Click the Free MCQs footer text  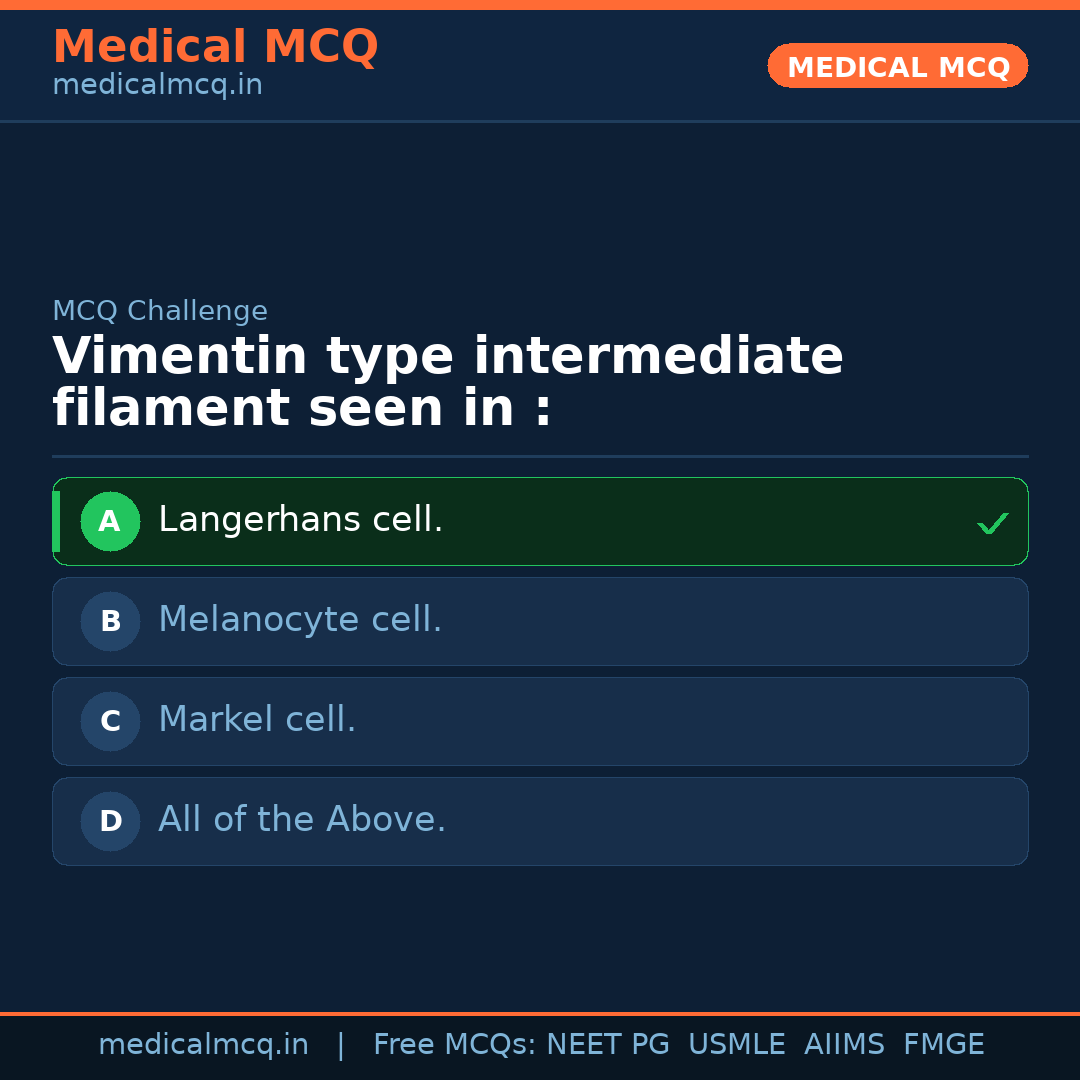click(x=454, y=1045)
